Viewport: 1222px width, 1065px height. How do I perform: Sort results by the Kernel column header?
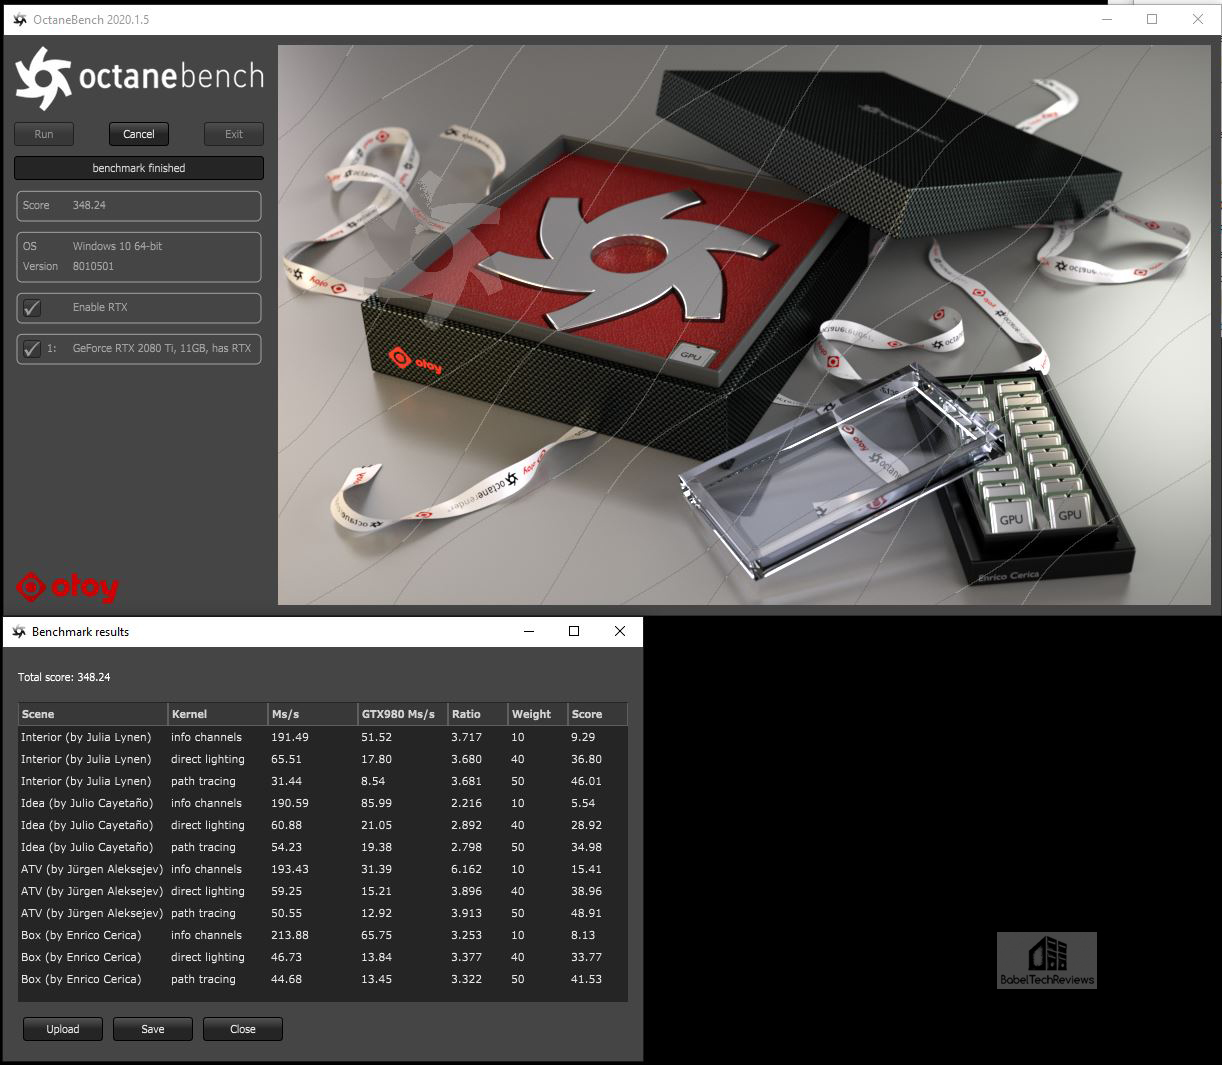[x=218, y=714]
